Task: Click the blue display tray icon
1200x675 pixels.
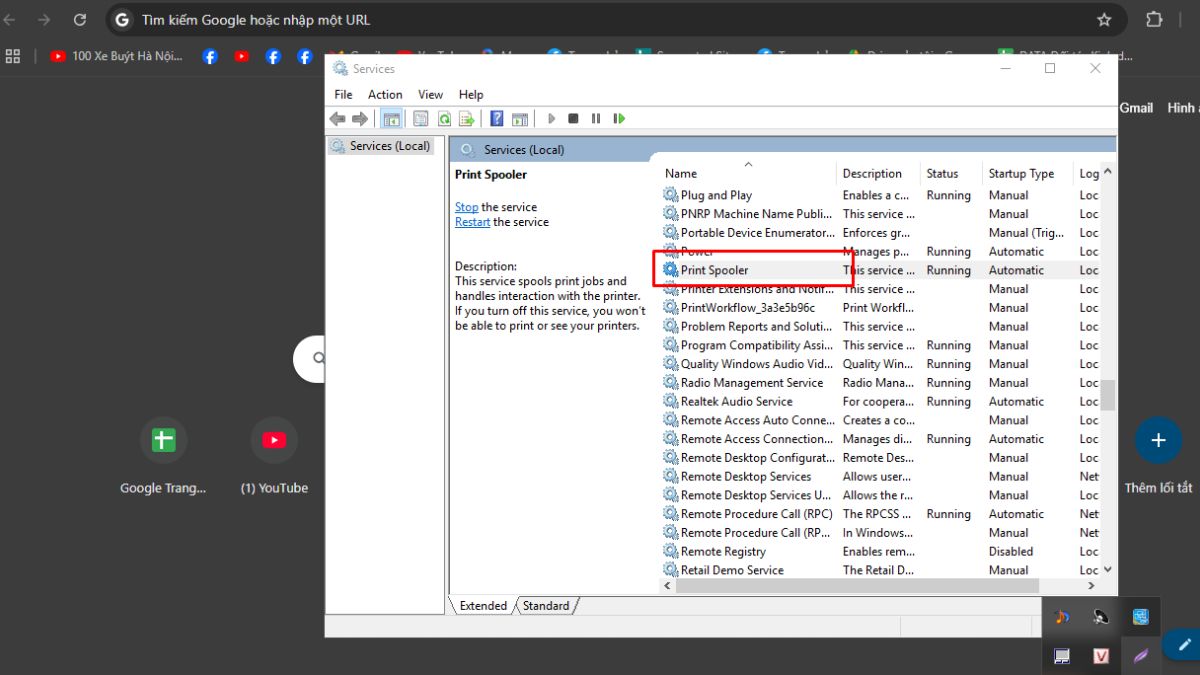Action: pyautogui.click(x=1140, y=617)
